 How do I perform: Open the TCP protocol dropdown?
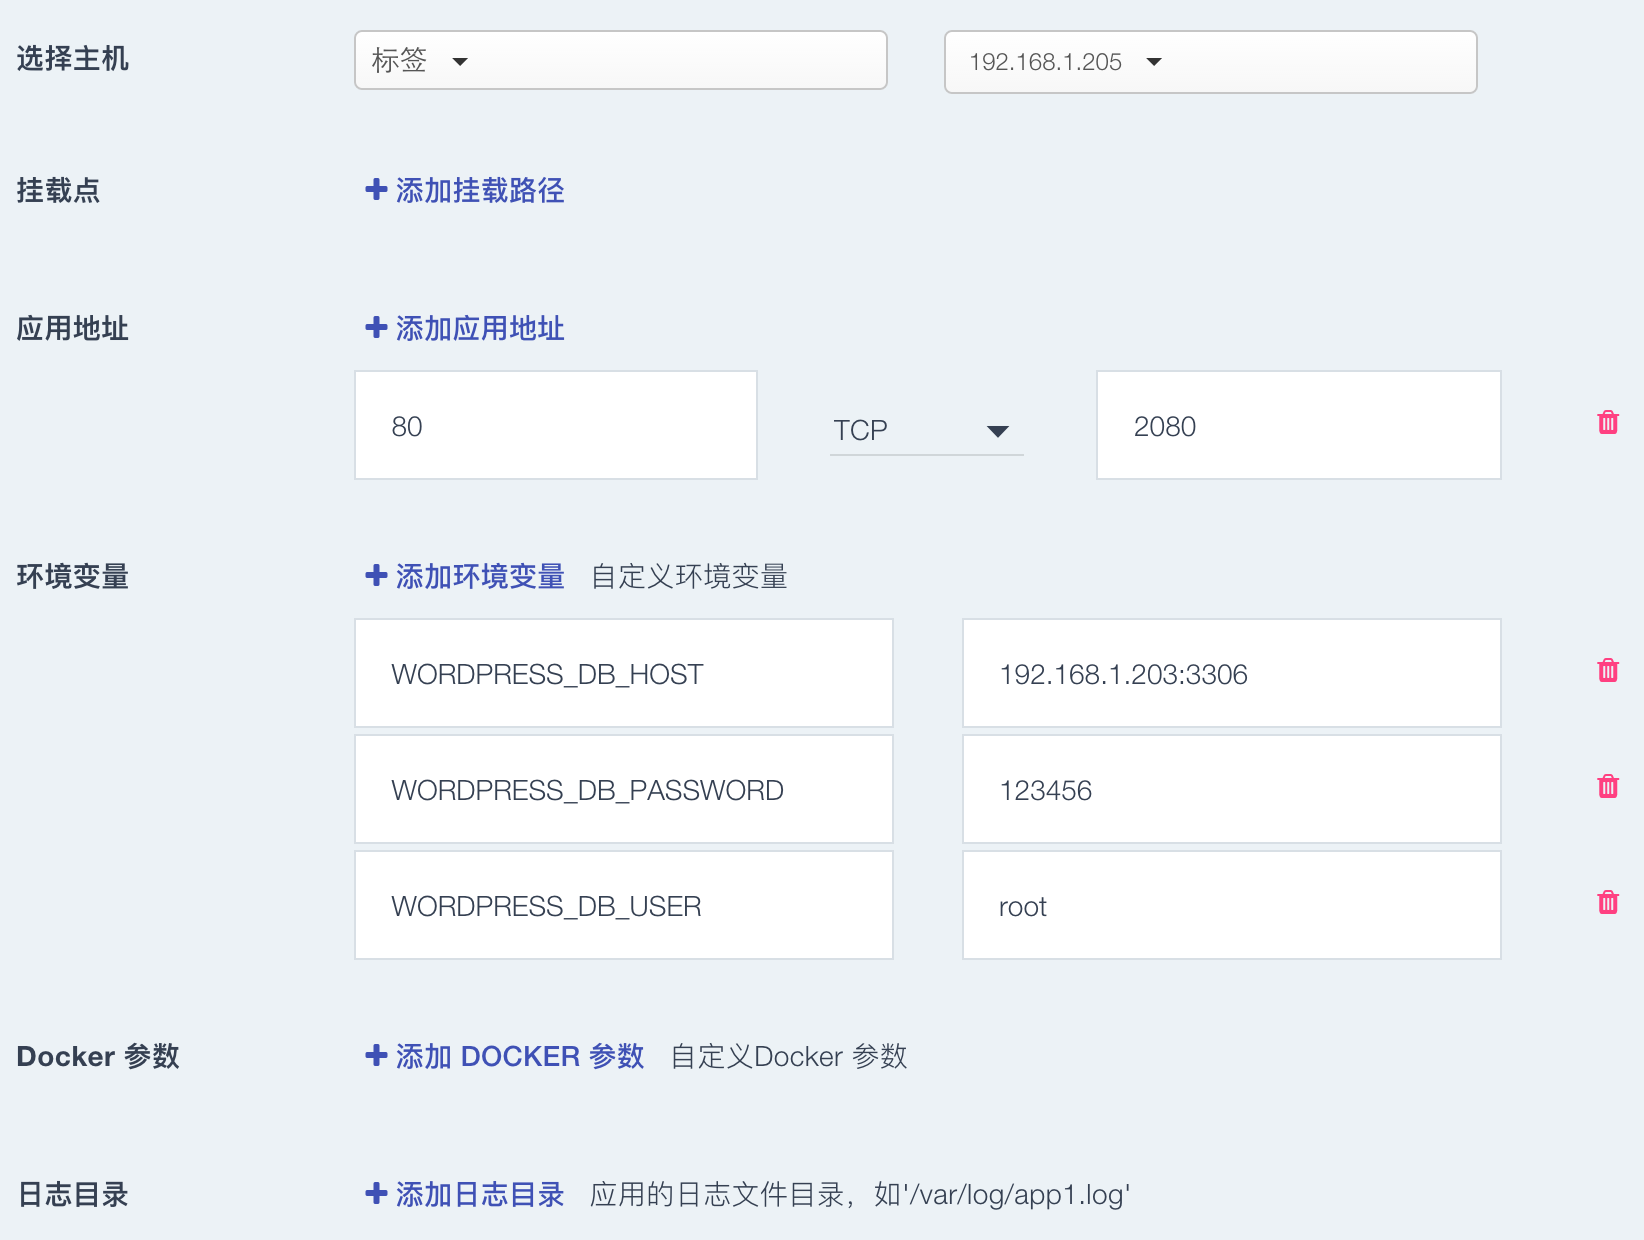[926, 430]
